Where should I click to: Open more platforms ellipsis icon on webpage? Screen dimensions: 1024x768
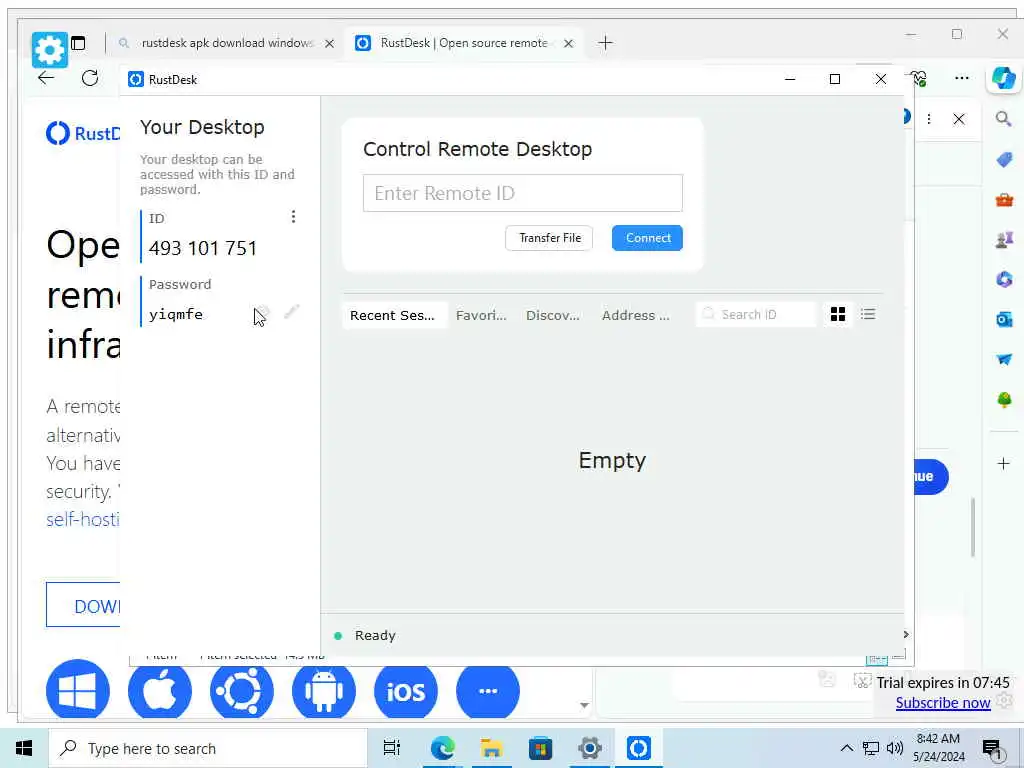pyautogui.click(x=488, y=691)
